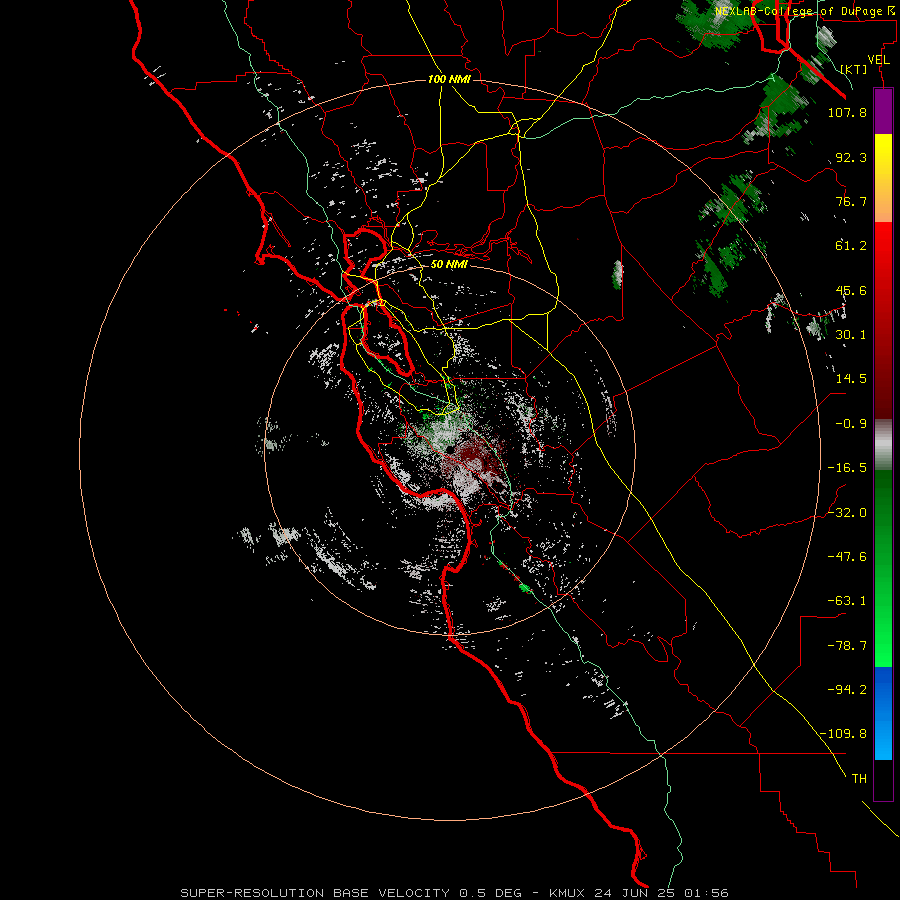Image resolution: width=900 pixels, height=900 pixels.
Task: Click the 14.5 velocity scale value
Action: pos(851,379)
